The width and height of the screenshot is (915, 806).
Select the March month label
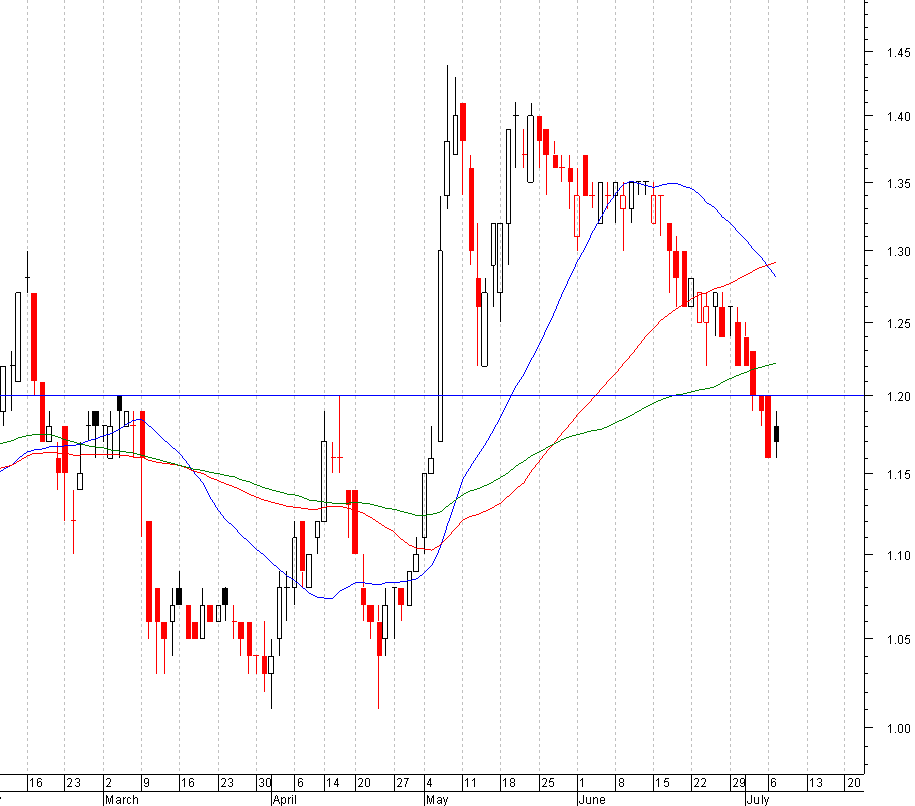click(x=122, y=800)
